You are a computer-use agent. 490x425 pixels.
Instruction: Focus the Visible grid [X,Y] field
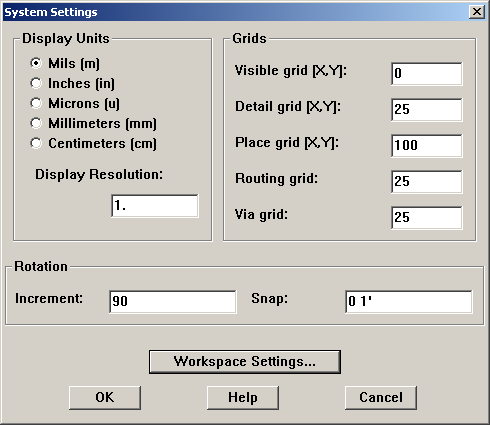tap(427, 74)
